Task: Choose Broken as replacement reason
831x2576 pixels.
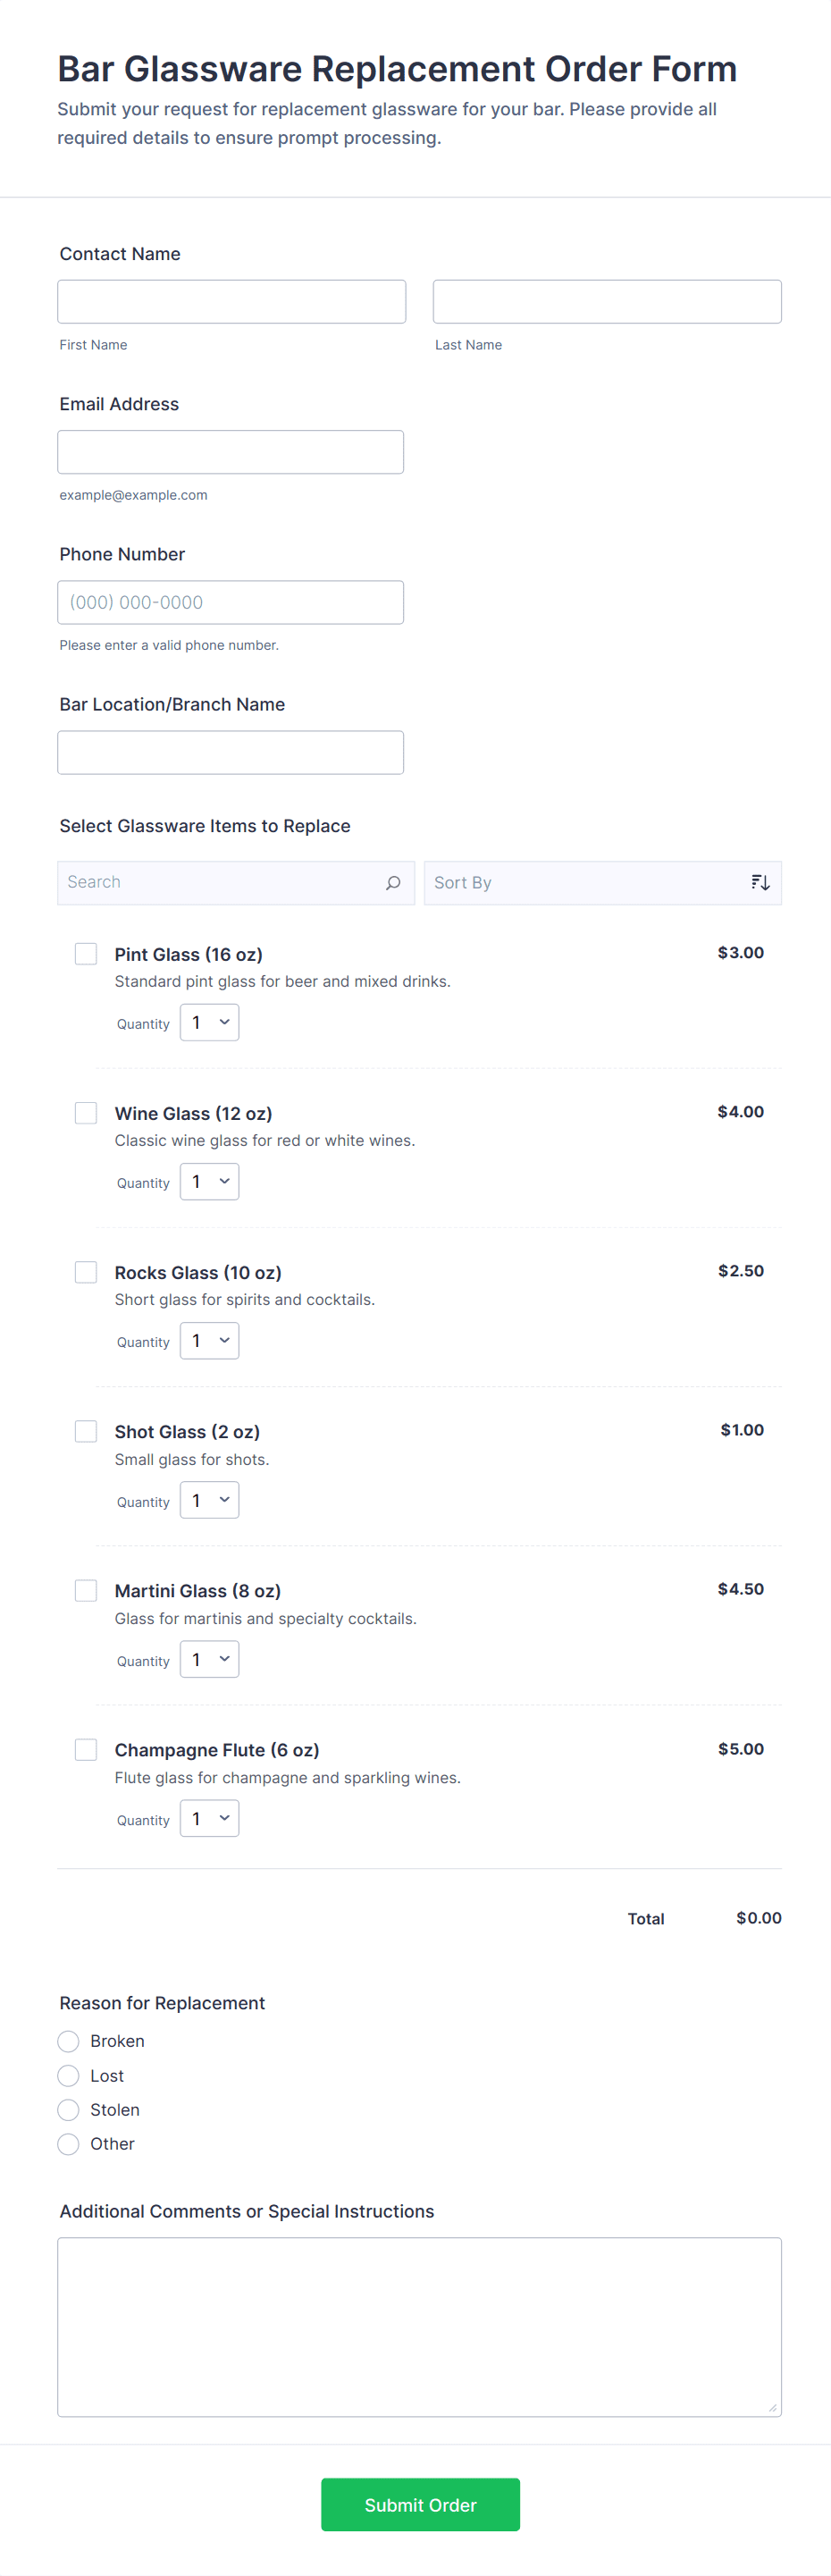Action: [x=69, y=2041]
